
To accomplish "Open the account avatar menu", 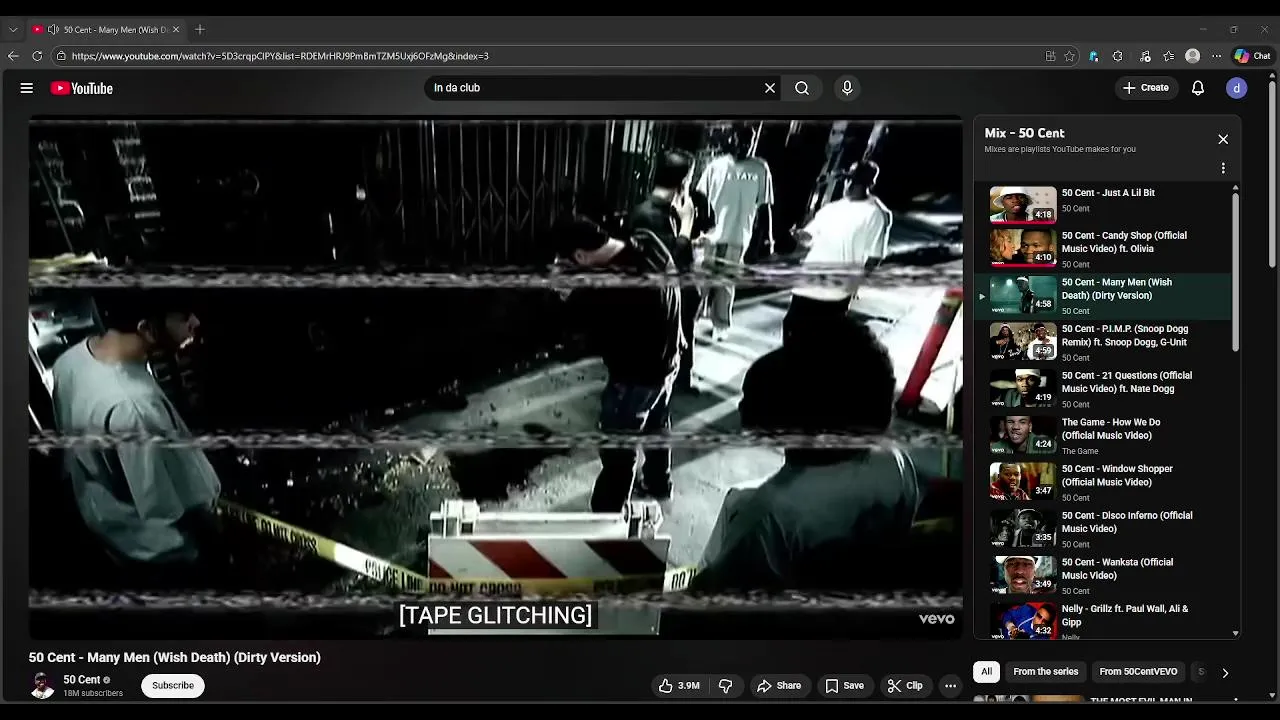I will tap(1237, 88).
